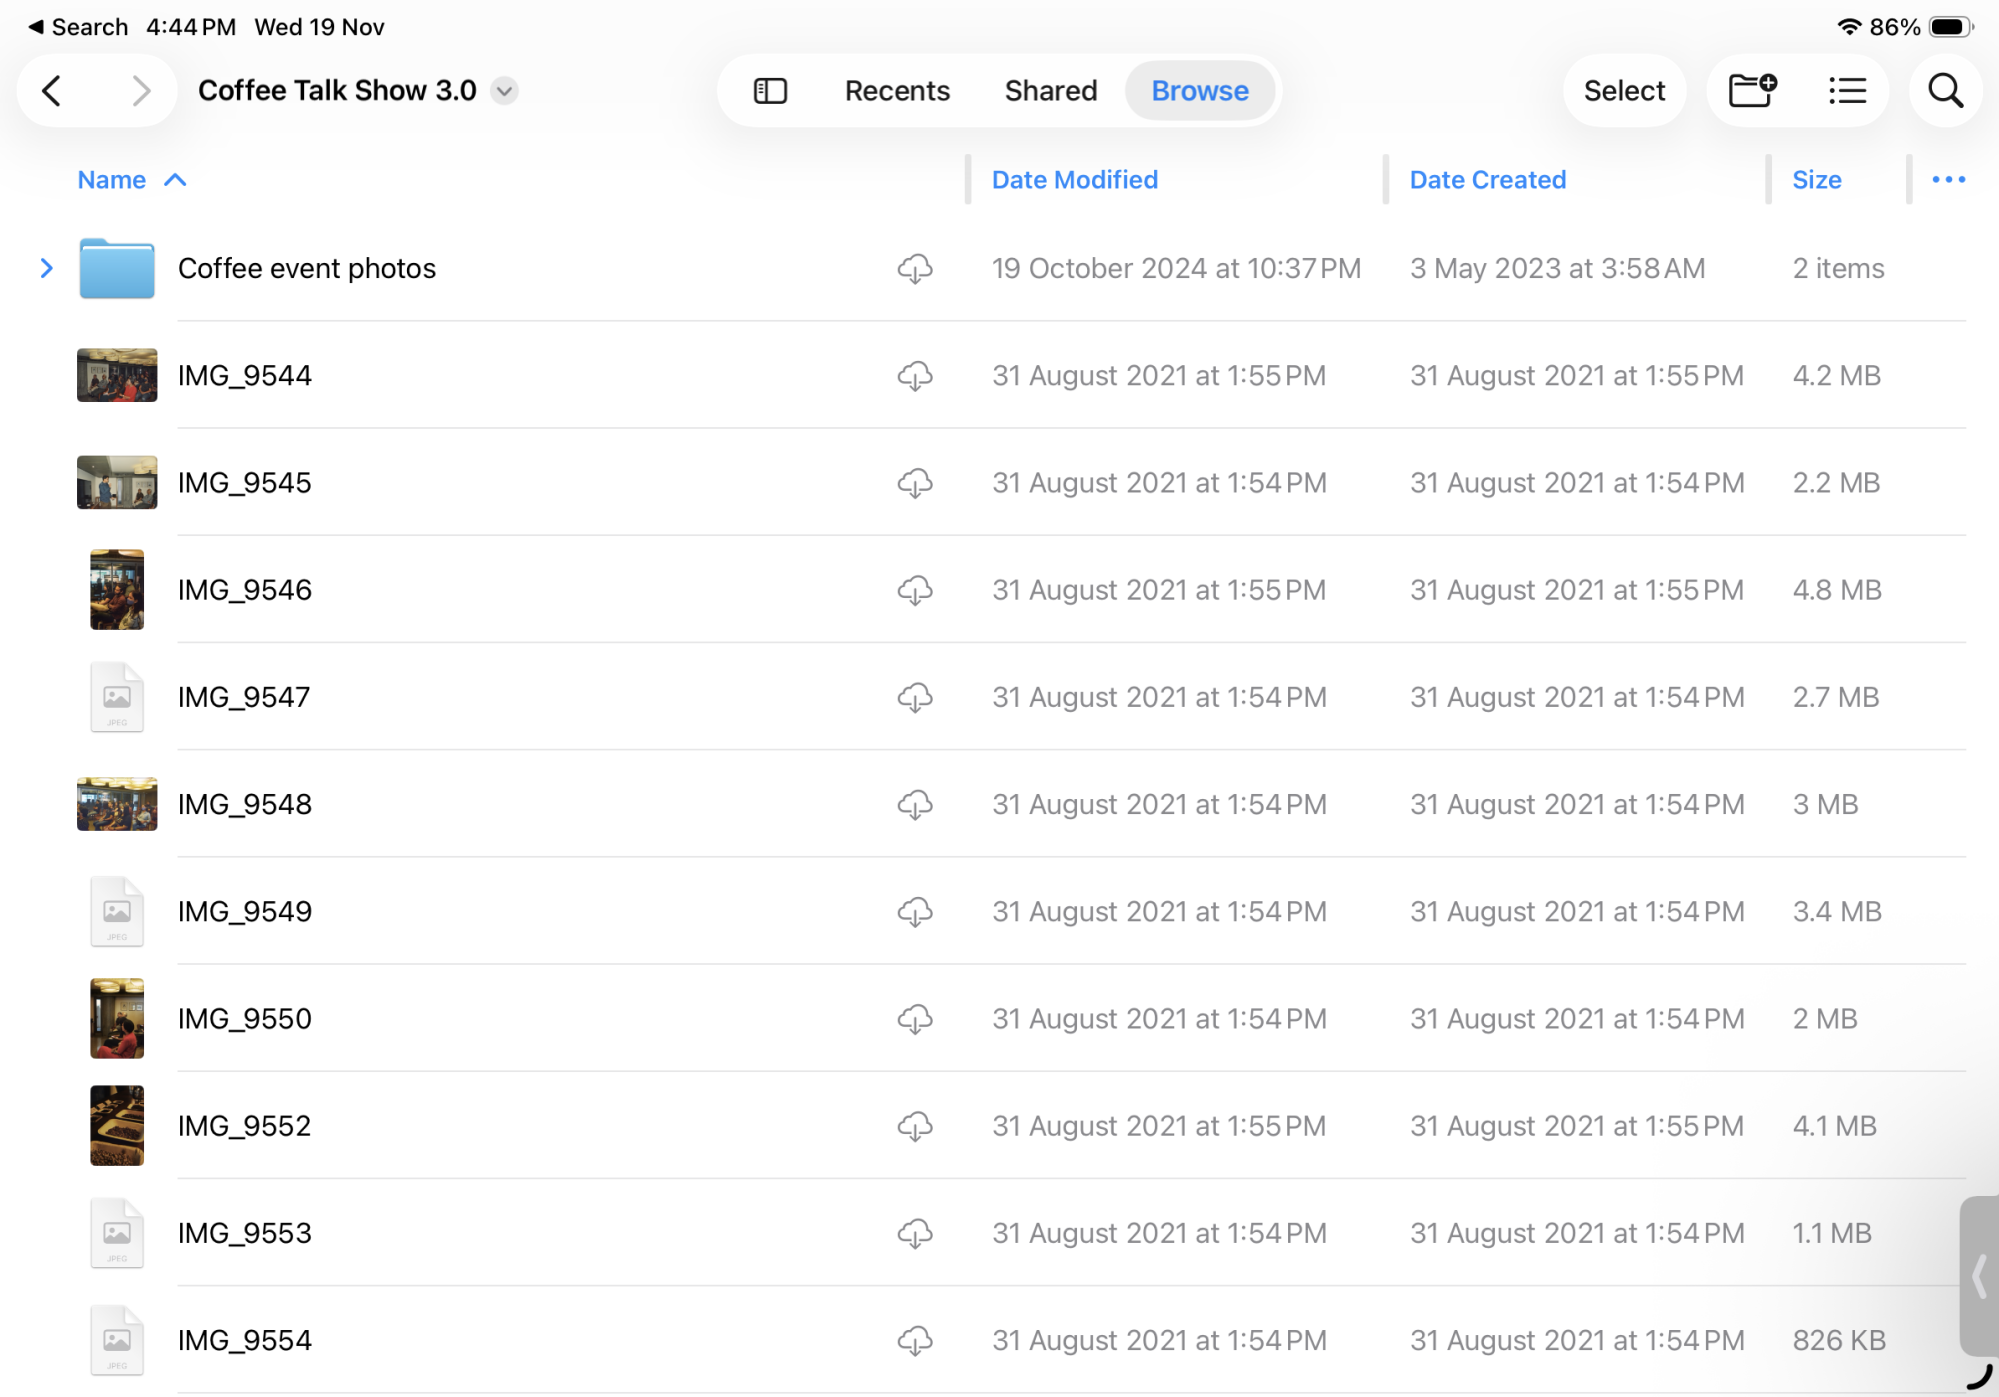Screen dimensions: 1999x1397
Task: Select the IMG_9547 file name
Action: (x=244, y=697)
